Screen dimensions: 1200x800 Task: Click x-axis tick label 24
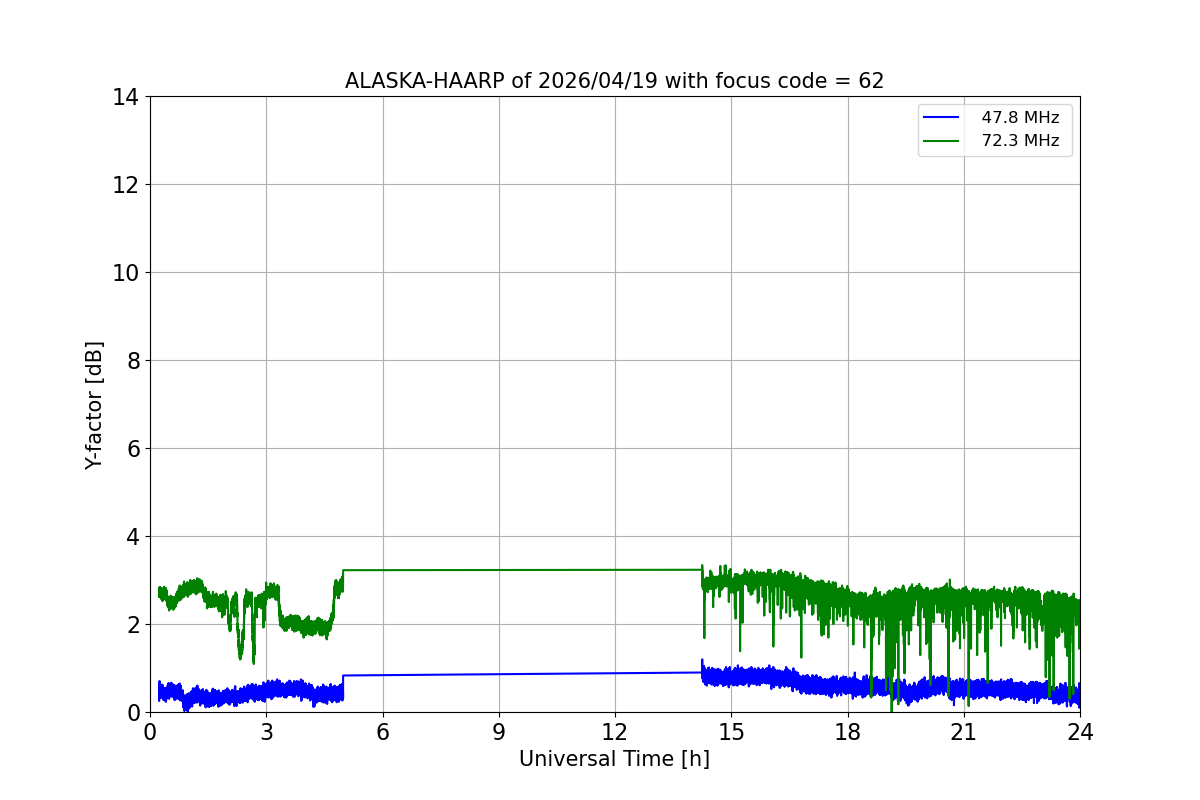click(1080, 731)
